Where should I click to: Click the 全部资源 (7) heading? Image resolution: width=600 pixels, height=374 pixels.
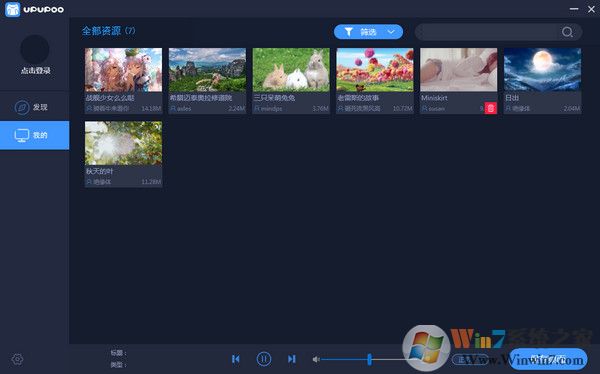(109, 31)
